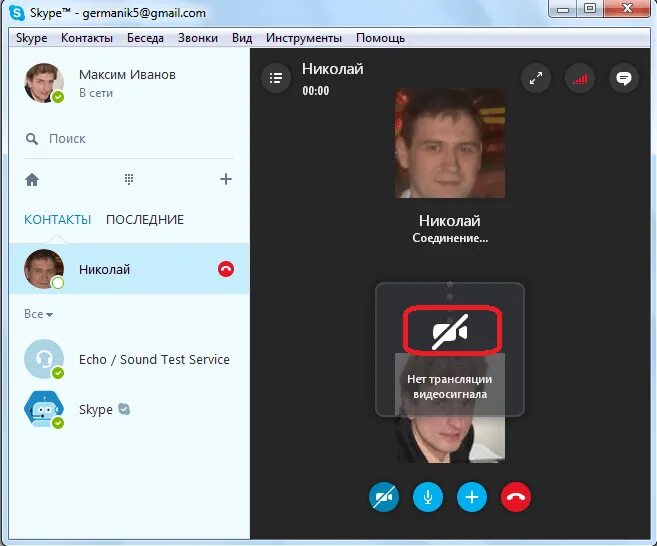Minimize the Skype window
This screenshot has width=657, height=546.
coord(563,9)
